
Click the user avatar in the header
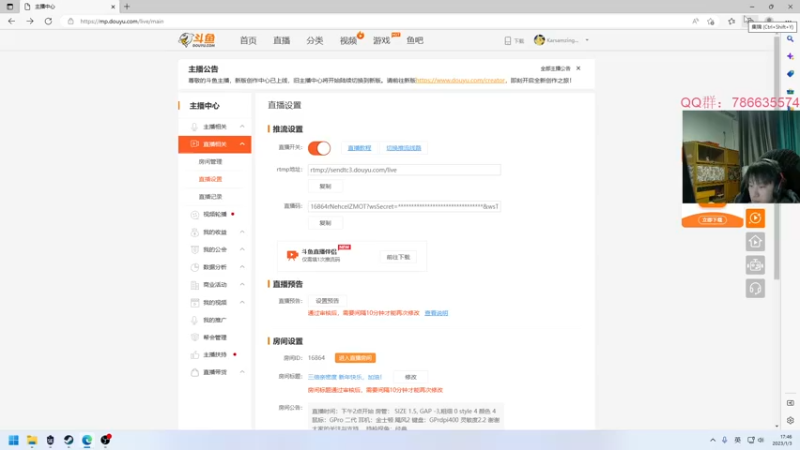pos(539,40)
